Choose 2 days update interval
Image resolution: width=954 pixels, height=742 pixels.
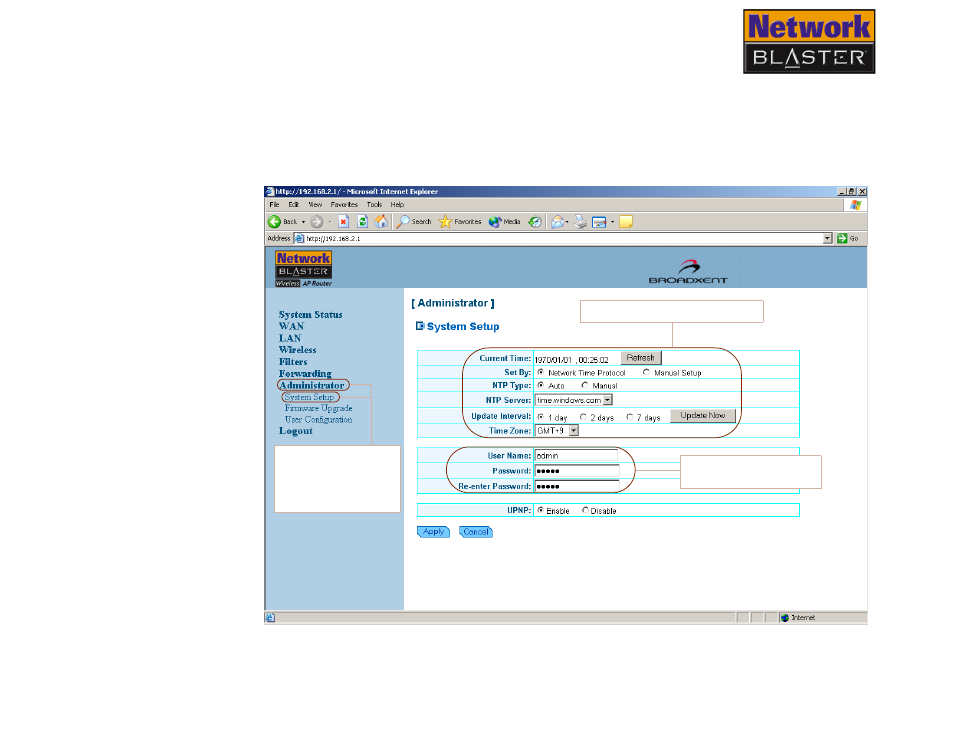tap(583, 417)
